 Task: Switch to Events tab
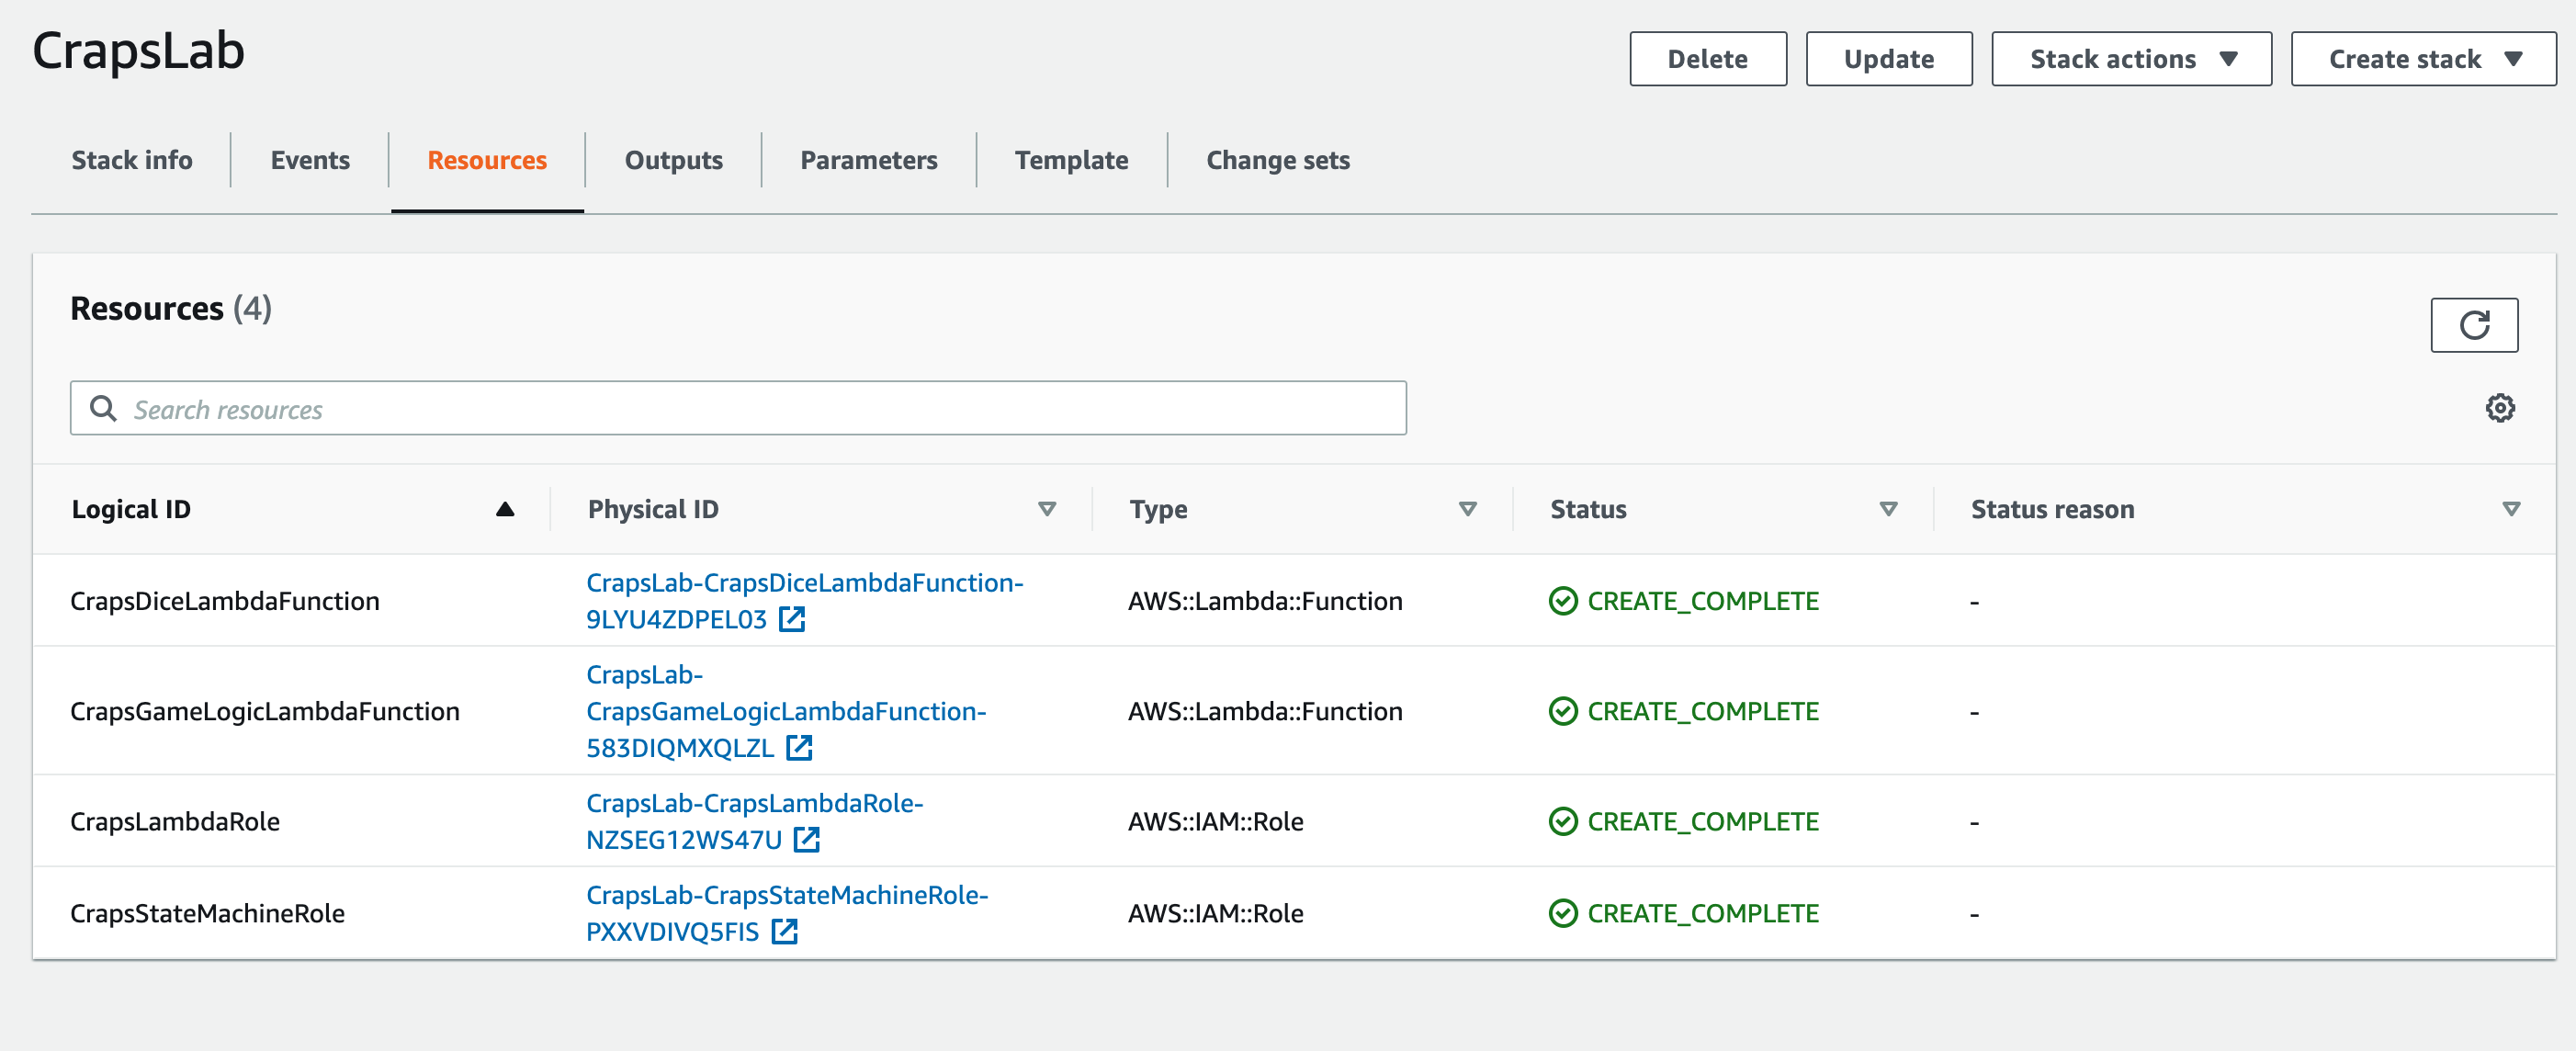[310, 160]
